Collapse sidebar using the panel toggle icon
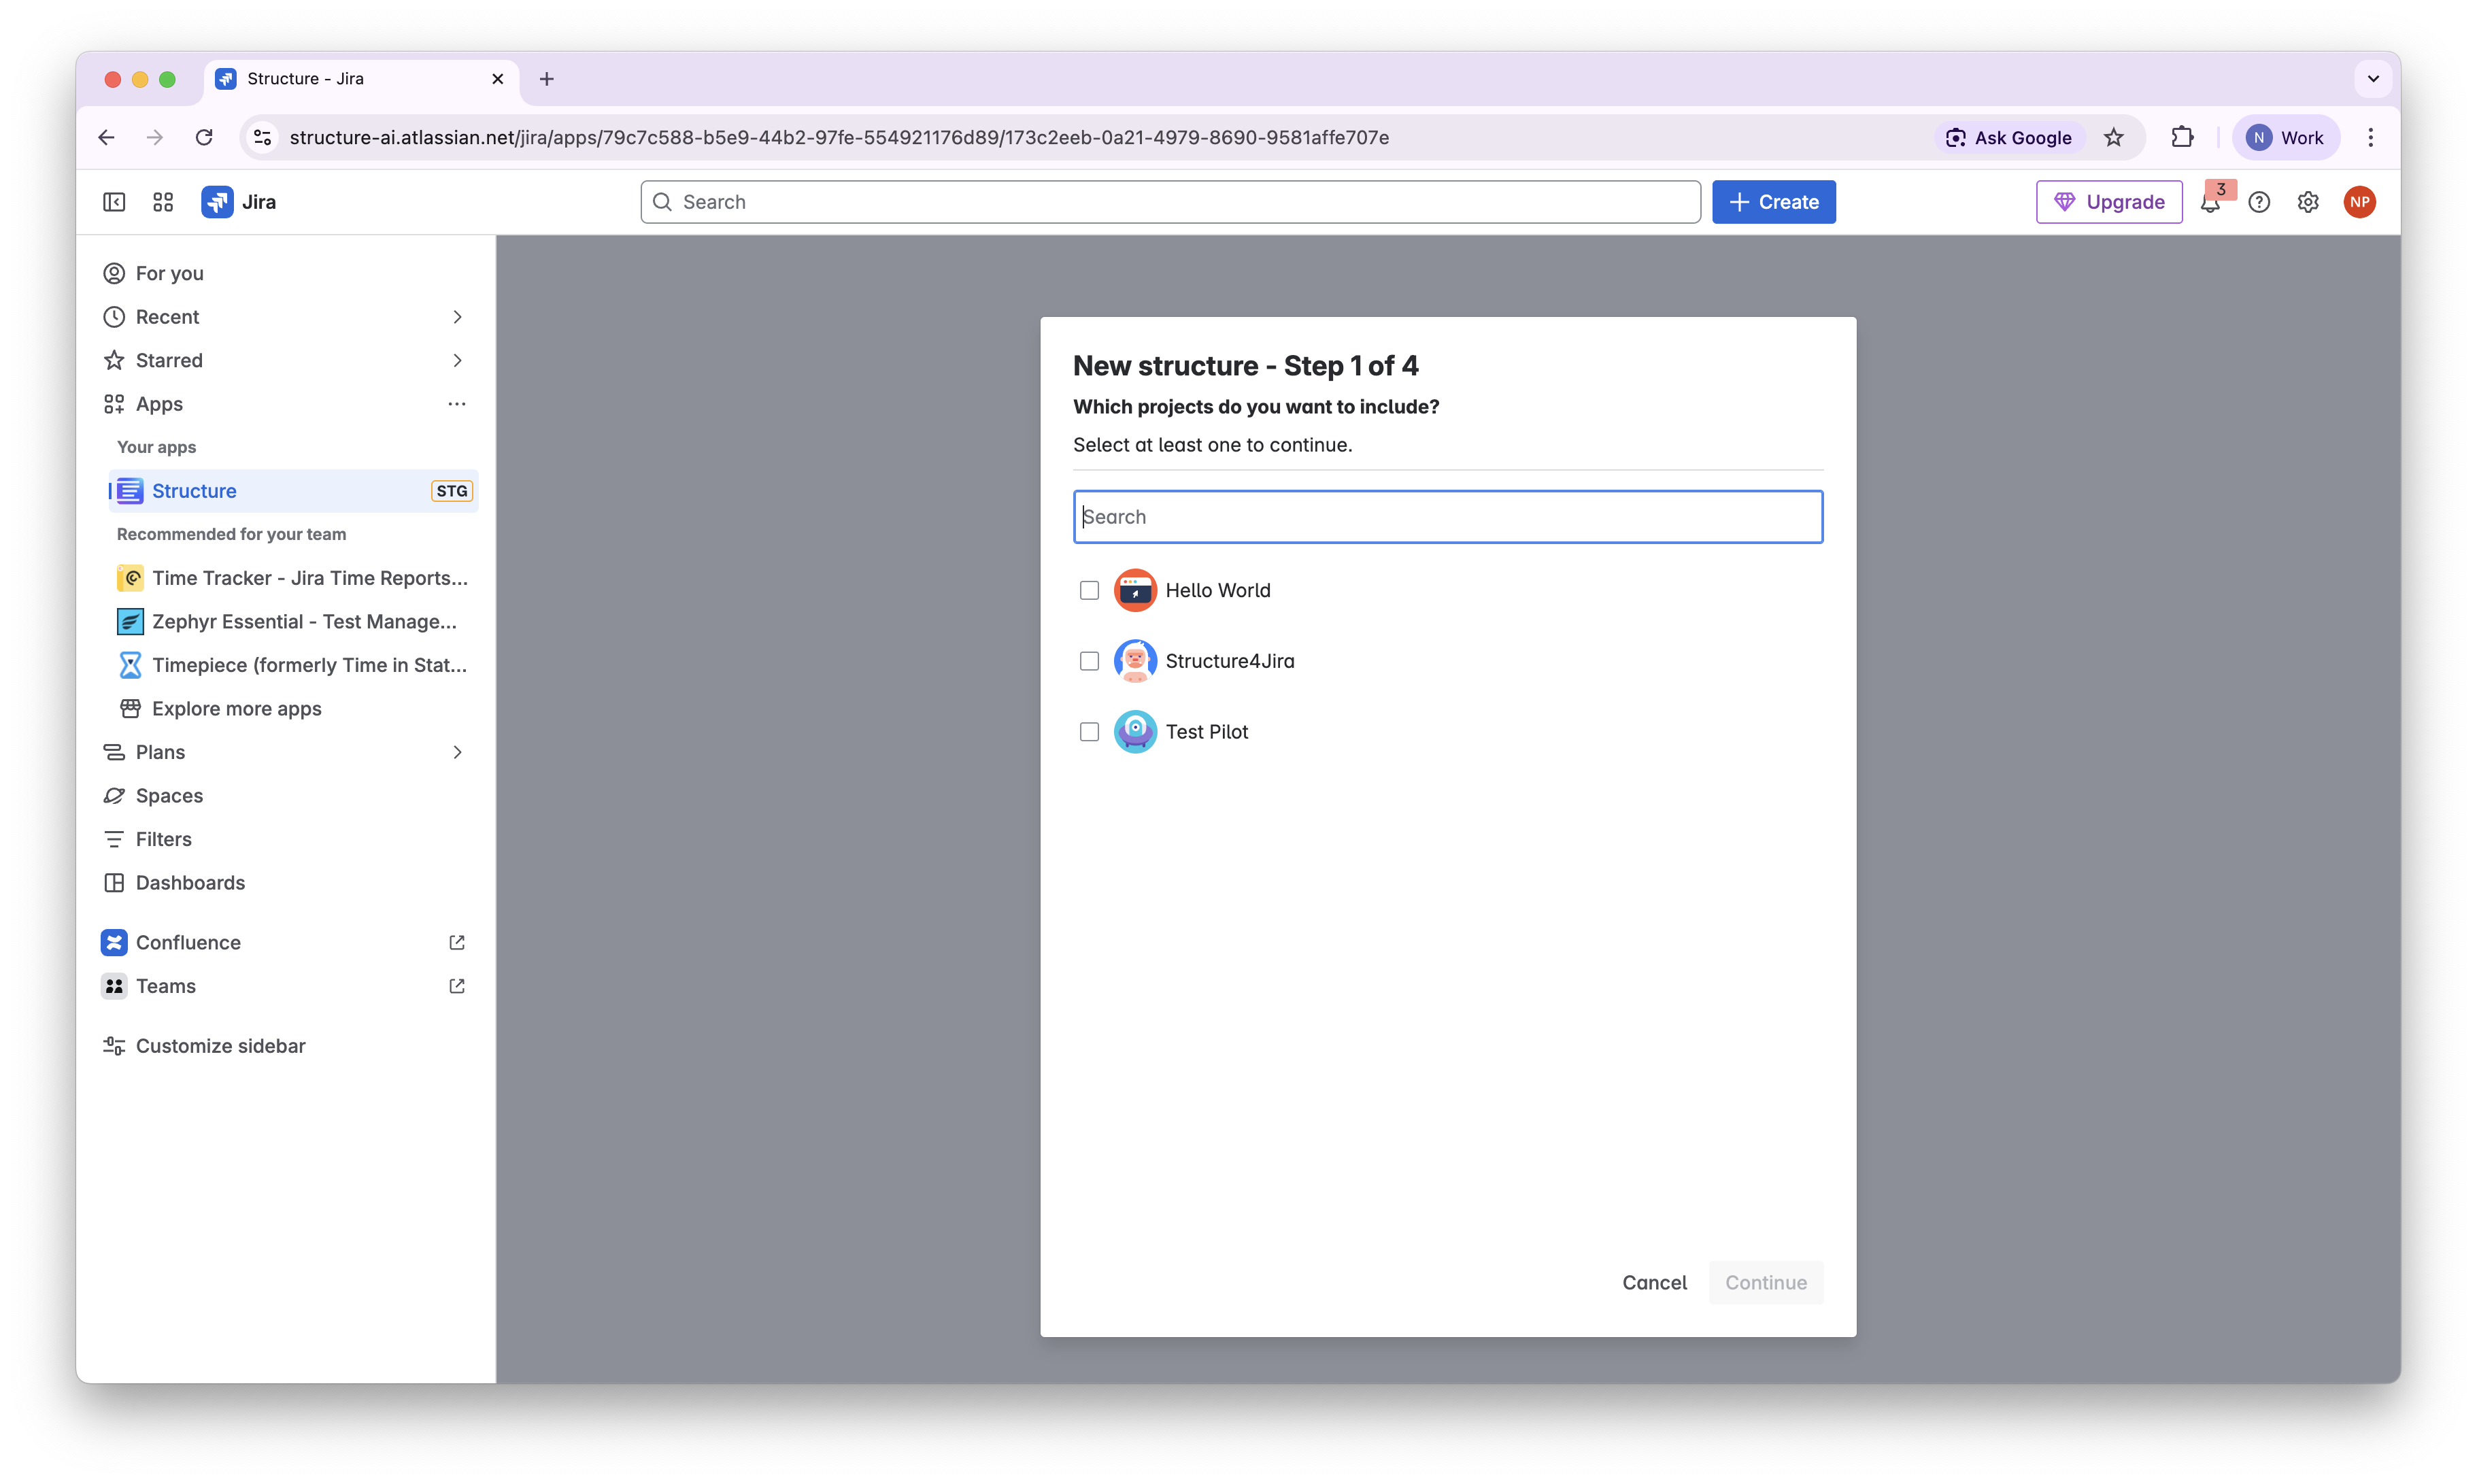2477x1484 pixels. tap(114, 202)
